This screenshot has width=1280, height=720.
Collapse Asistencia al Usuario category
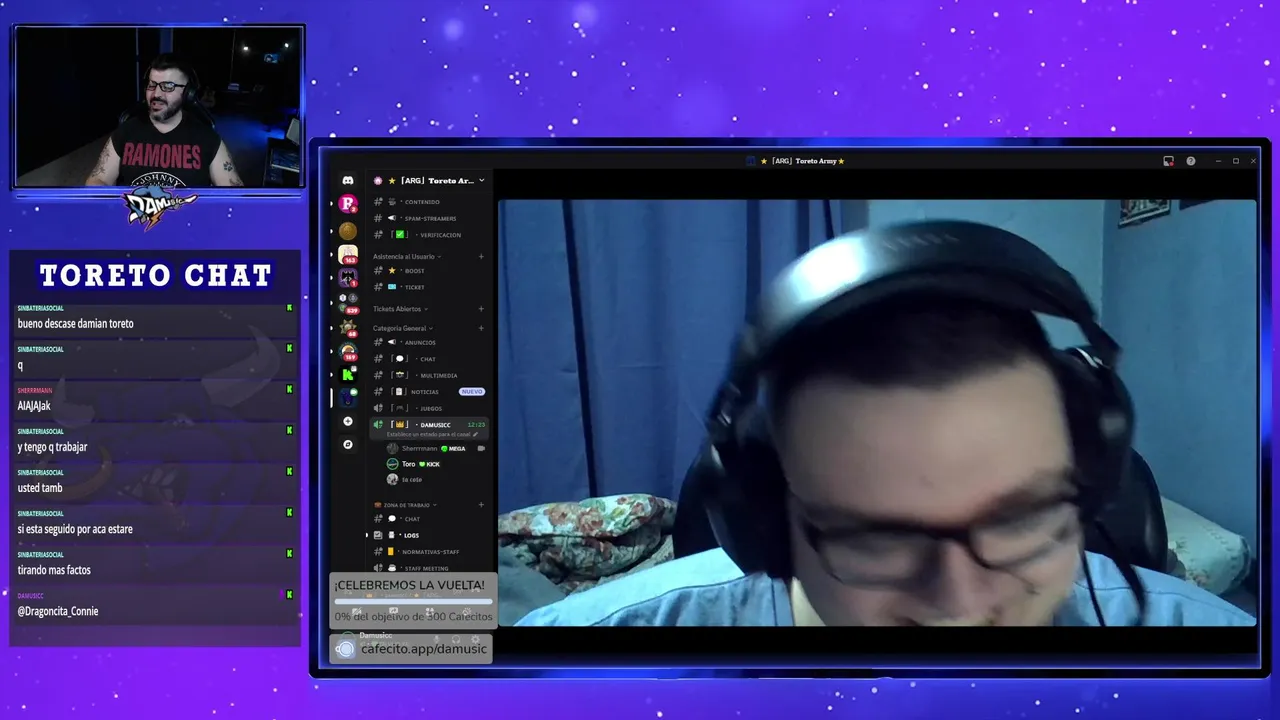coord(407,257)
